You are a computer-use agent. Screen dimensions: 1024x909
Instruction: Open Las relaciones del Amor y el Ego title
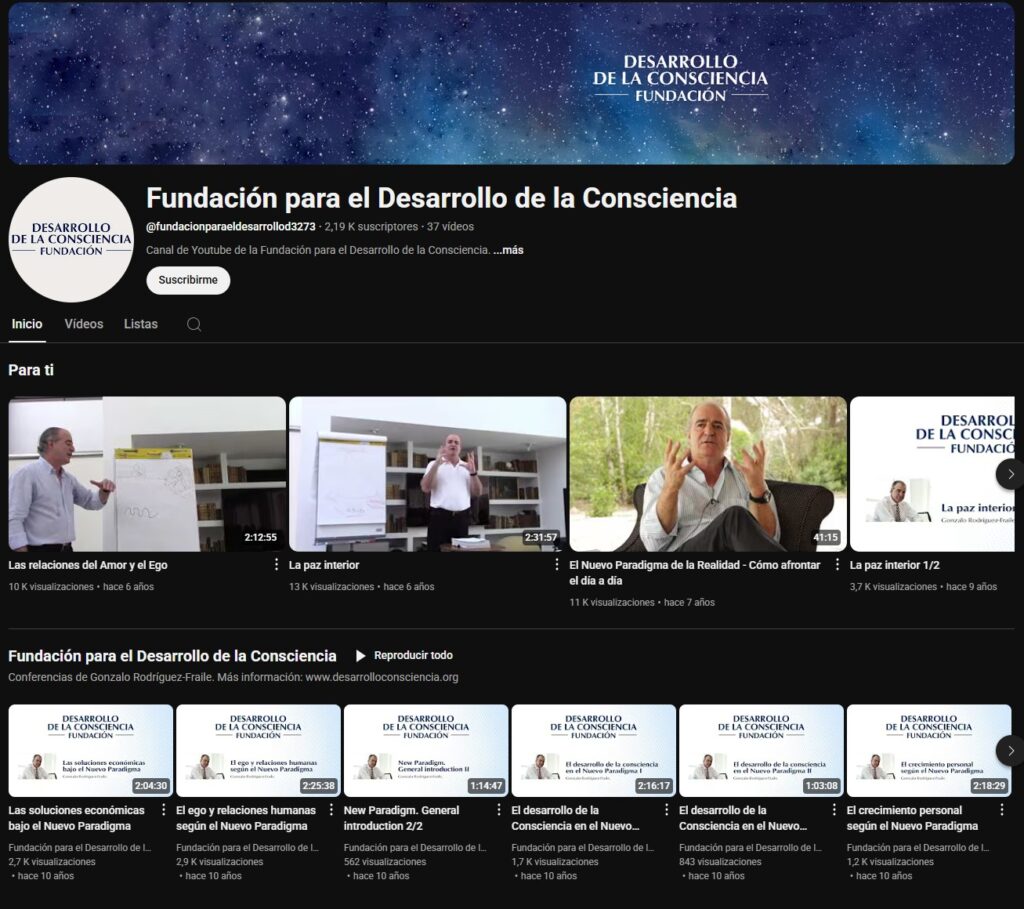88,565
